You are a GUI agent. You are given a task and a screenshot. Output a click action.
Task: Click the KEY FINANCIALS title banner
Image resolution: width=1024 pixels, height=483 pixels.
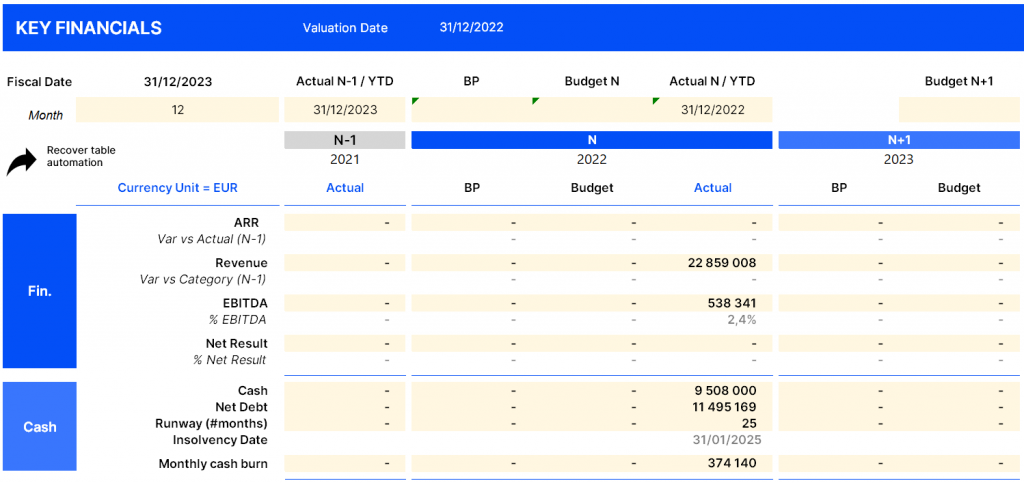(x=89, y=28)
